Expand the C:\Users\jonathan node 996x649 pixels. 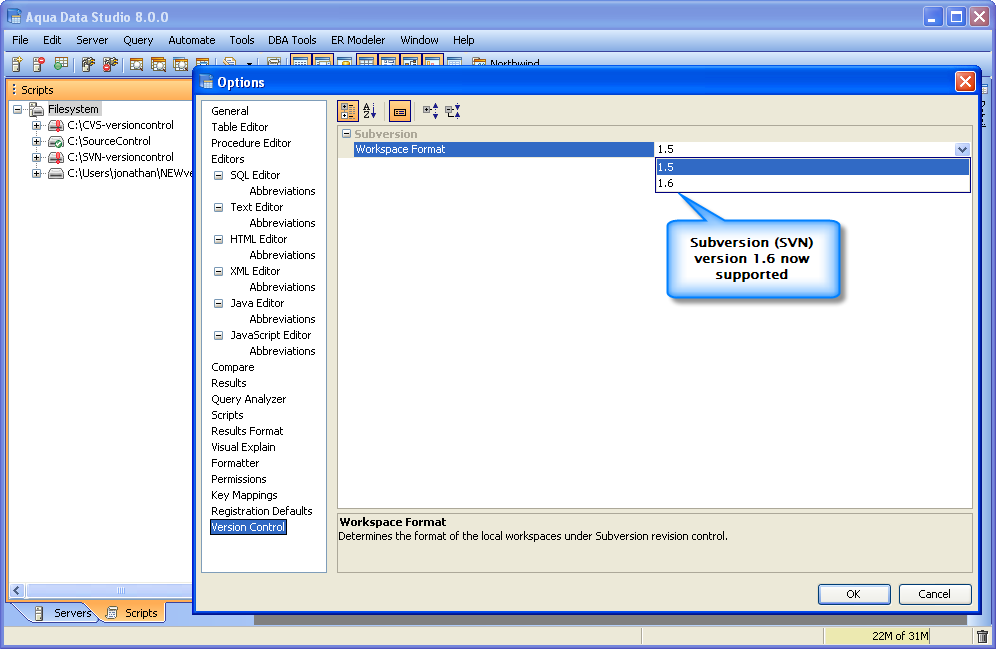37,173
